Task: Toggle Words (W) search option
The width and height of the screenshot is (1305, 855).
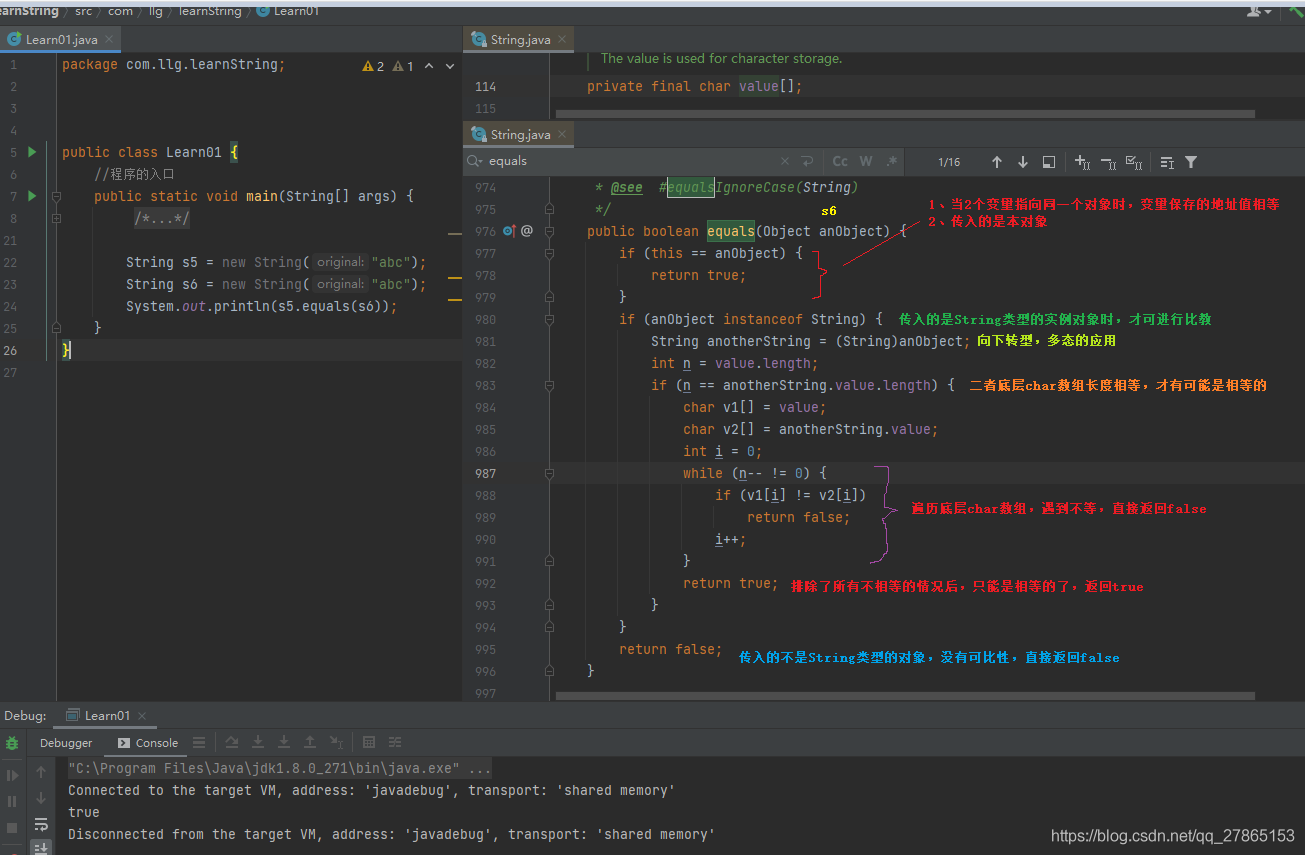Action: click(866, 162)
